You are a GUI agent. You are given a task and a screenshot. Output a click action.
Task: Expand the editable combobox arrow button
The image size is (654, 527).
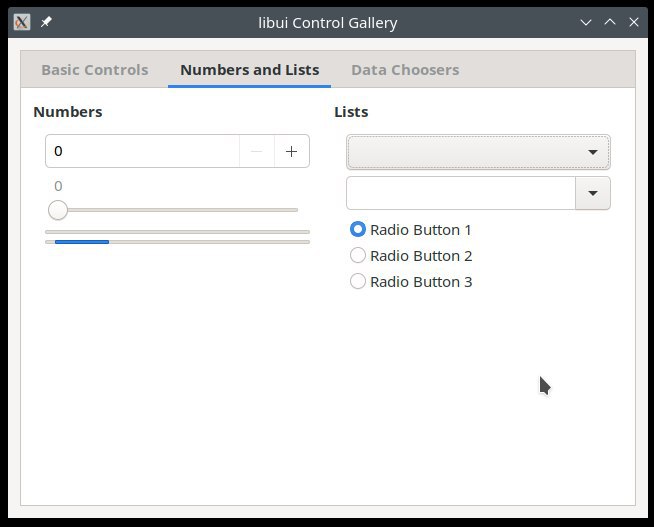point(593,193)
